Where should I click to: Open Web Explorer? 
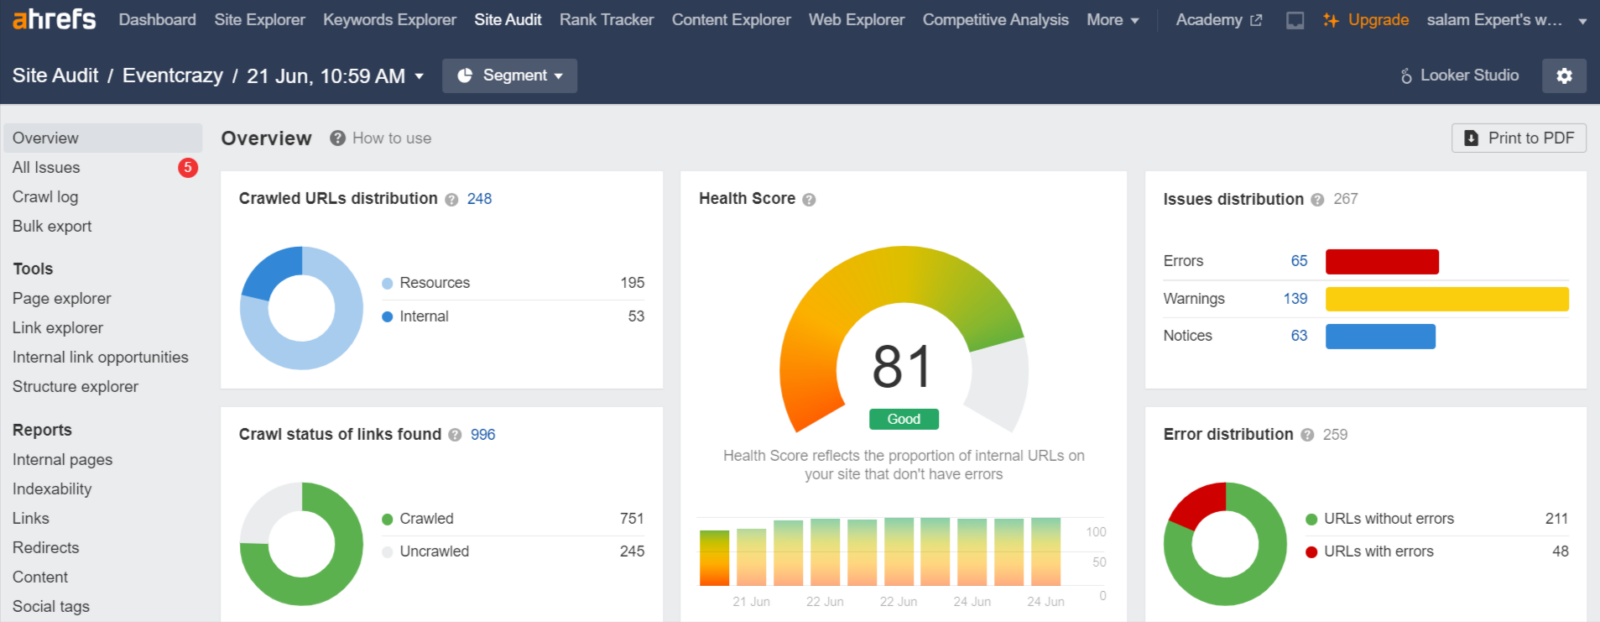pos(856,20)
